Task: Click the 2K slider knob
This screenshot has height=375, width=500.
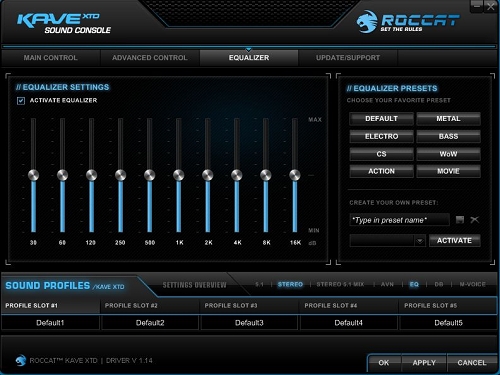Action: click(x=208, y=175)
